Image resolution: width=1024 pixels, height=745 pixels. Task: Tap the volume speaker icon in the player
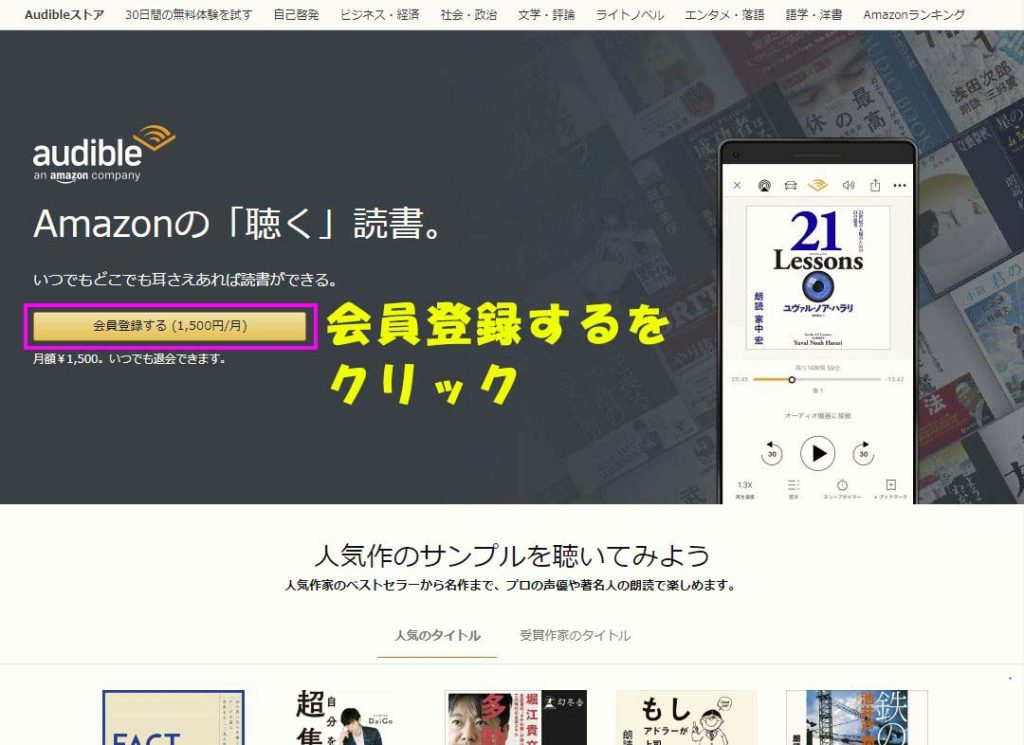tap(848, 185)
